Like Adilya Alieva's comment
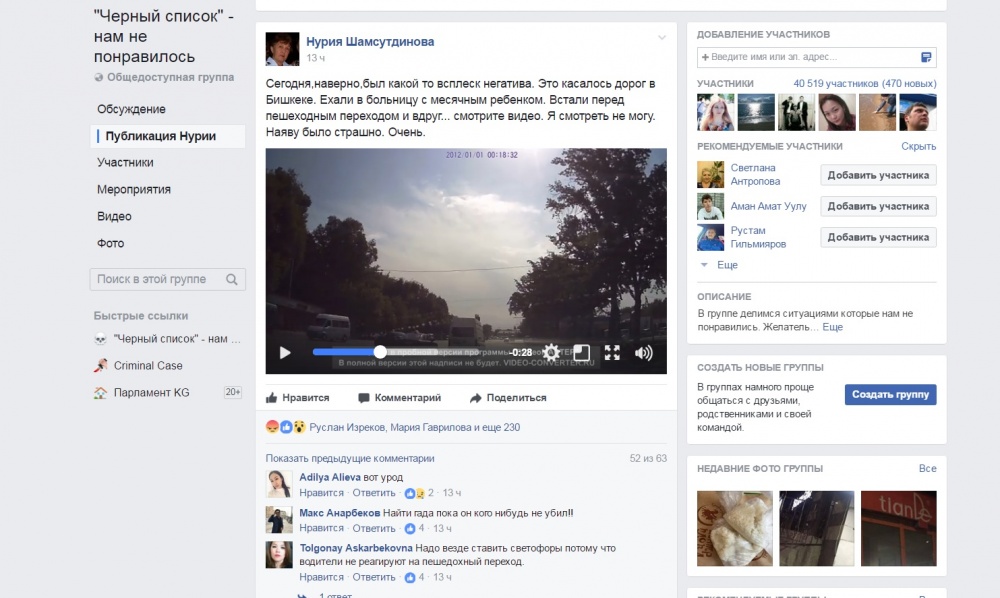This screenshot has width=1000, height=598. [321, 493]
